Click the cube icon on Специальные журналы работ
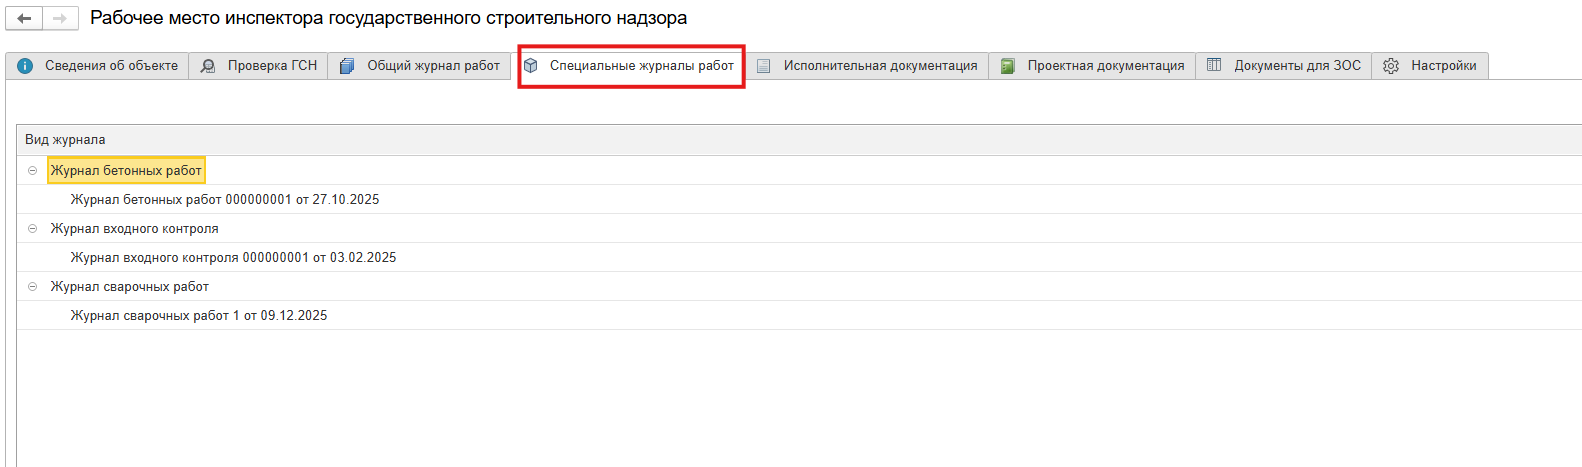This screenshot has height=467, width=1582. point(531,66)
